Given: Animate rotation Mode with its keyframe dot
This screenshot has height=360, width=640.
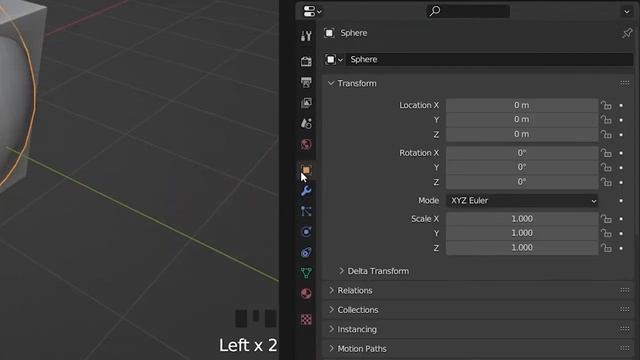Looking at the screenshot, I should pos(621,201).
